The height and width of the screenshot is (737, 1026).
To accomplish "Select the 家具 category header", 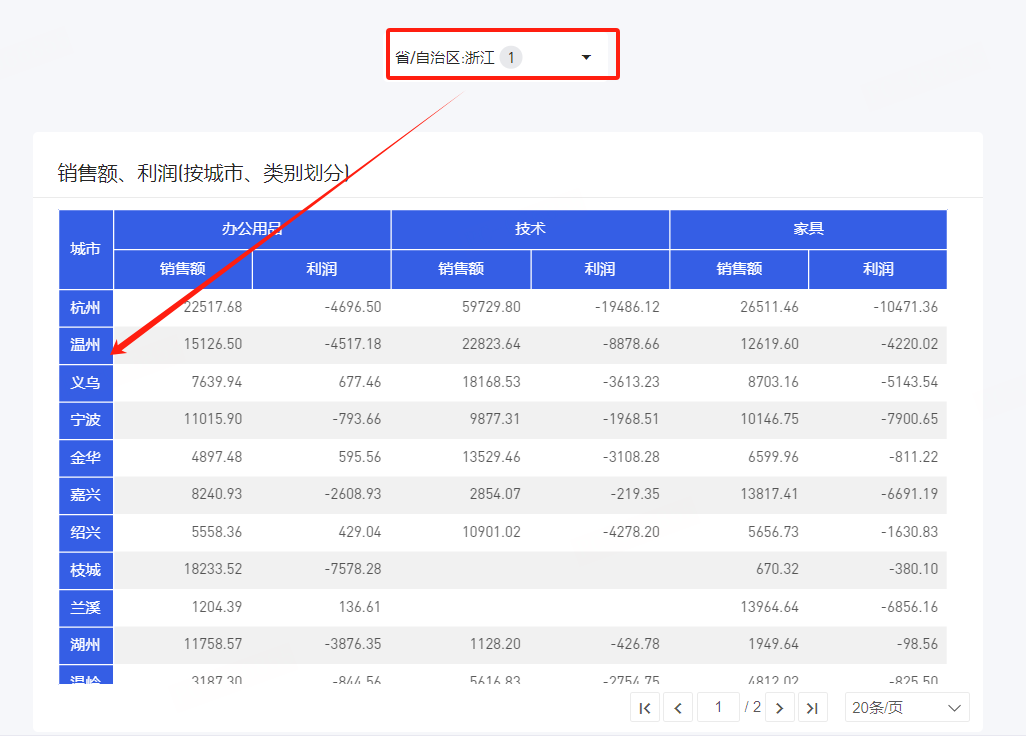I will click(808, 229).
